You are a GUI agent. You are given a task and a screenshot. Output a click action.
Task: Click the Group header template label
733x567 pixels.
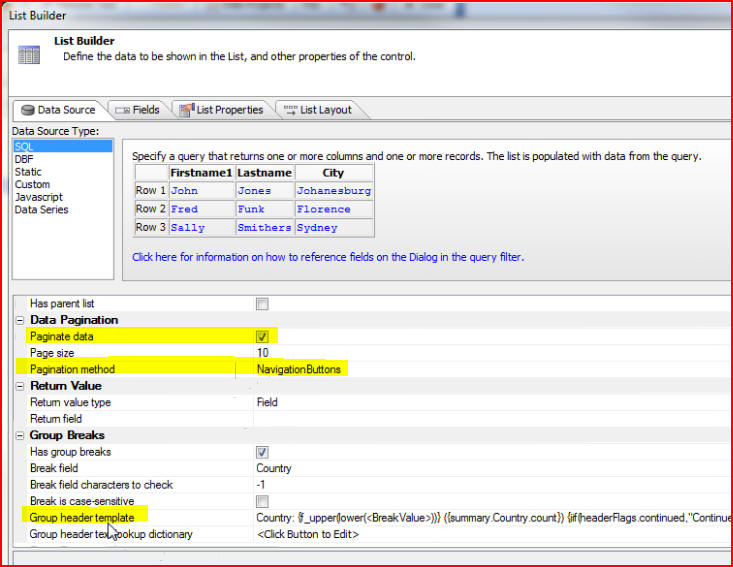coord(82,518)
